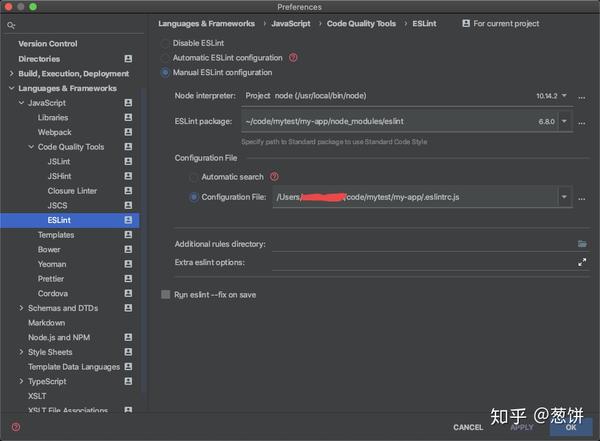Viewport: 600px width, 441px height.
Task: Click project-level icon next to Webpack
Action: click(128, 132)
